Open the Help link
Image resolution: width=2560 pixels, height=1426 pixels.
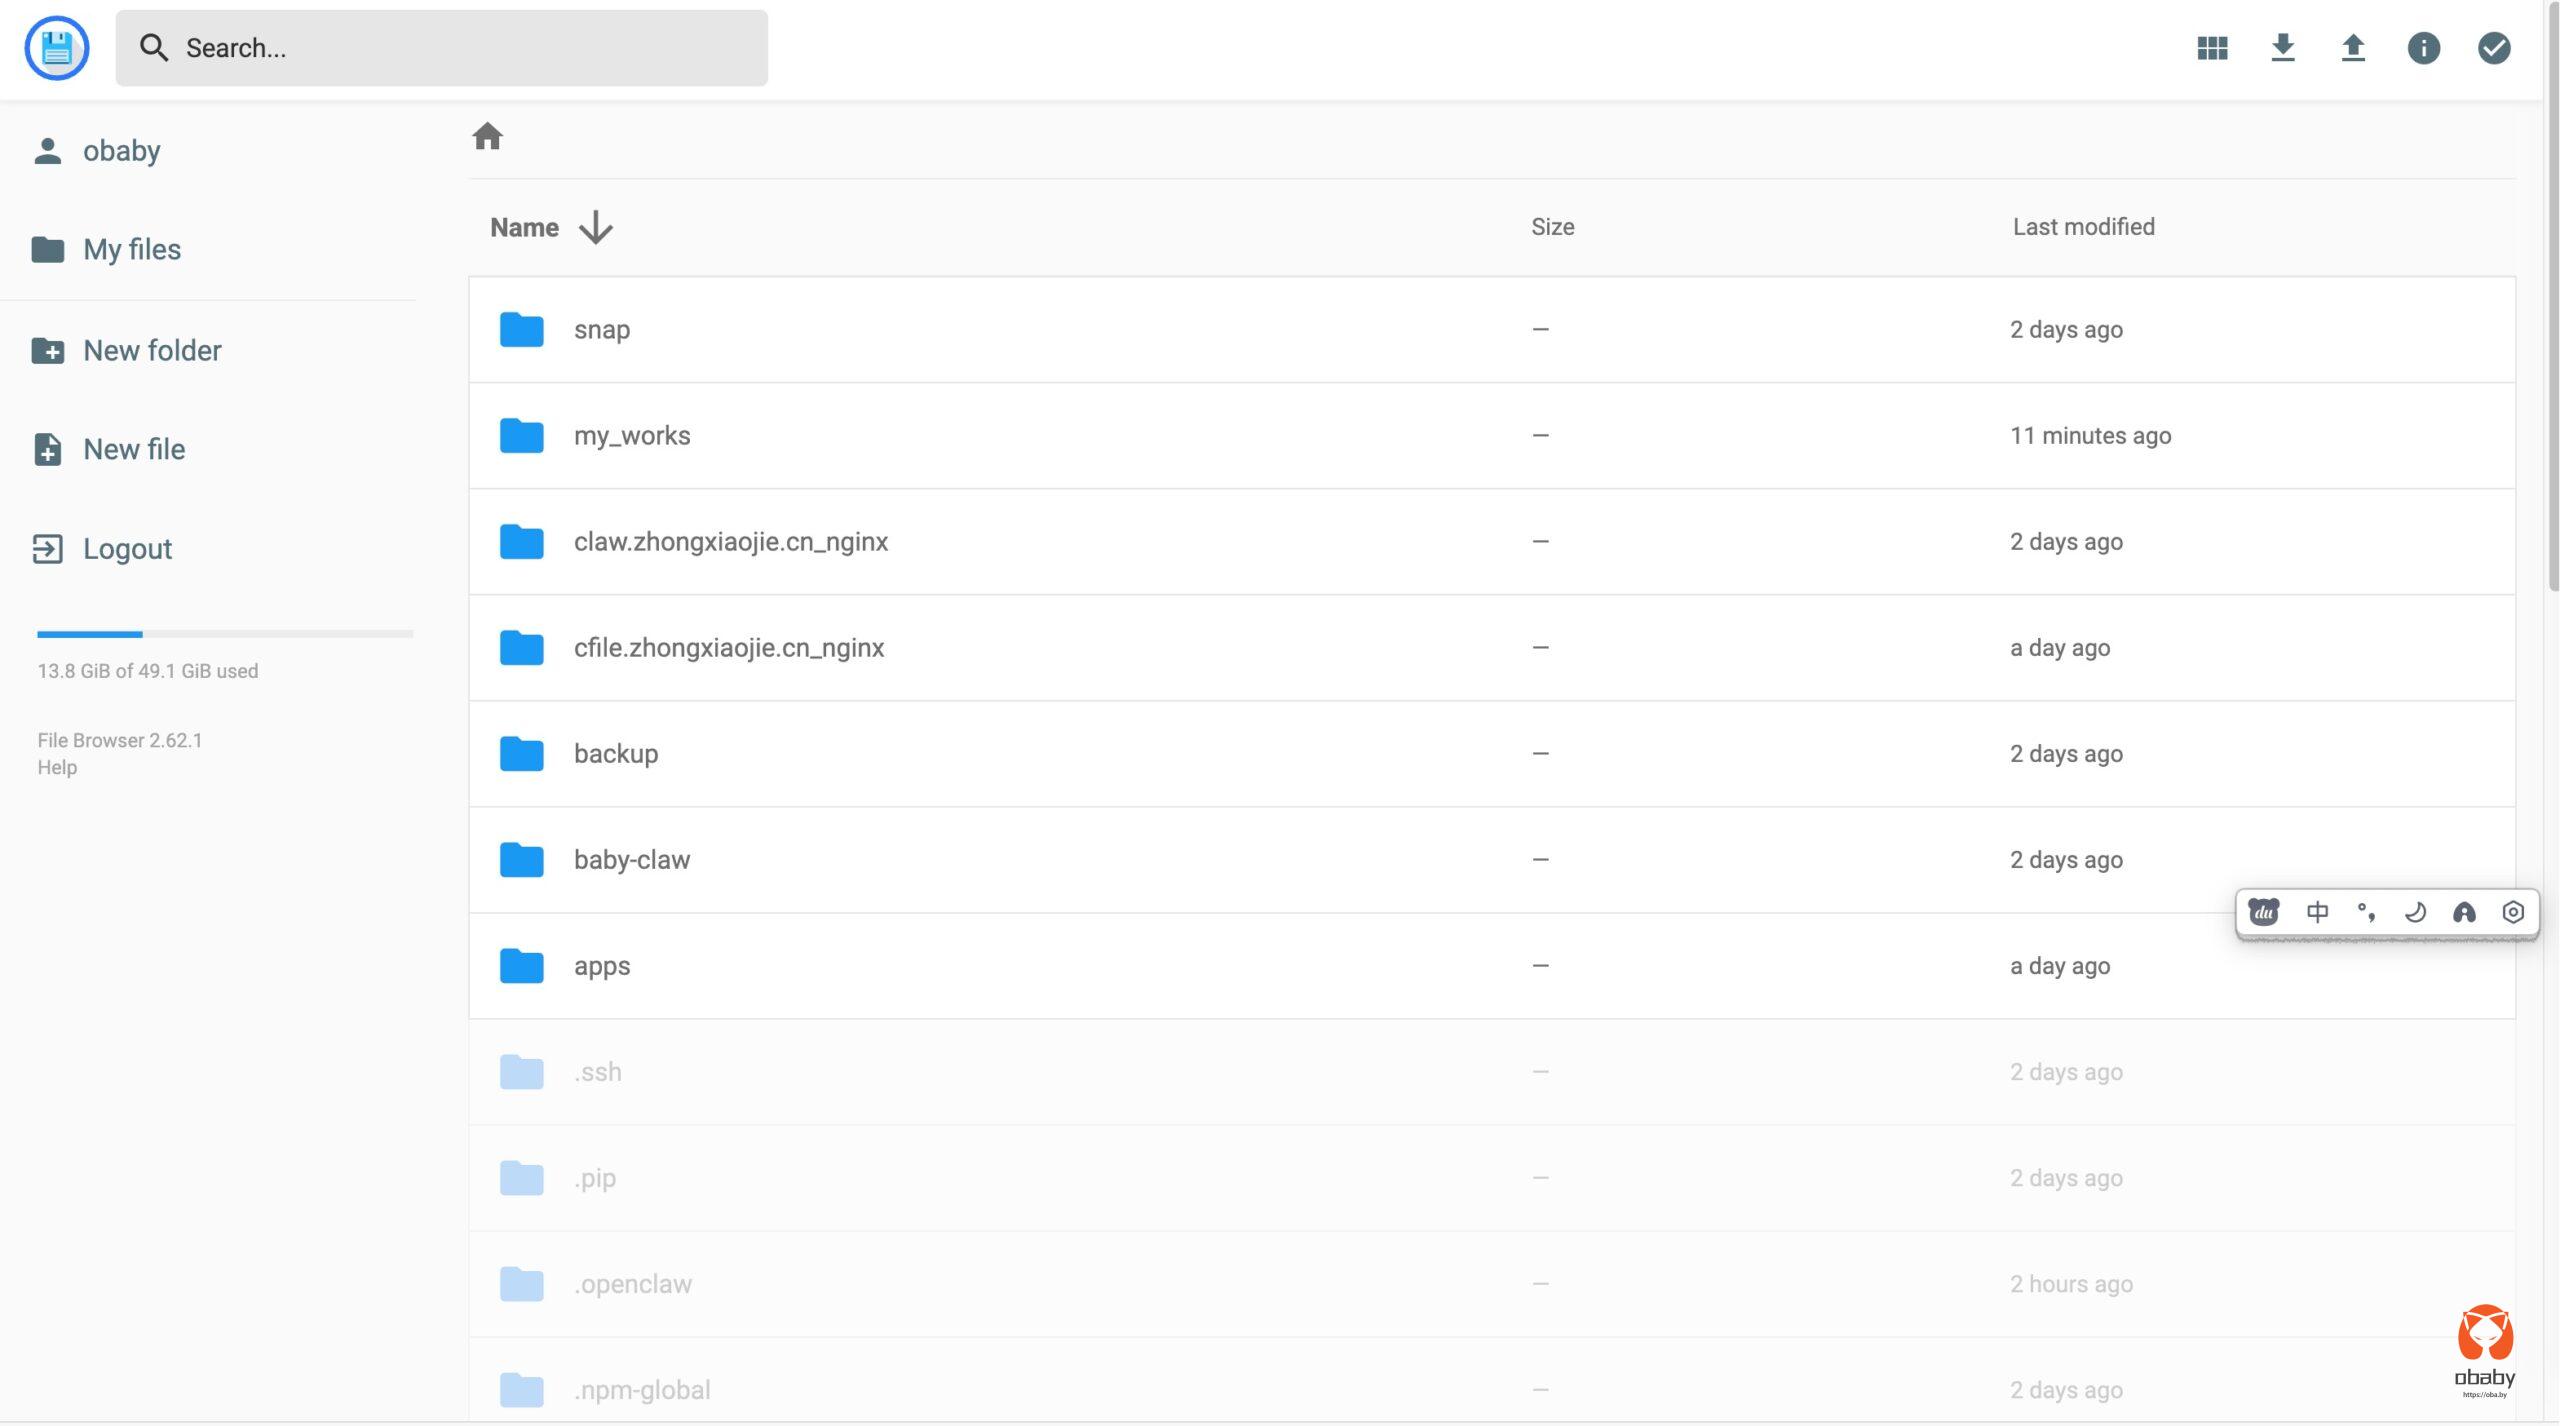[x=57, y=767]
